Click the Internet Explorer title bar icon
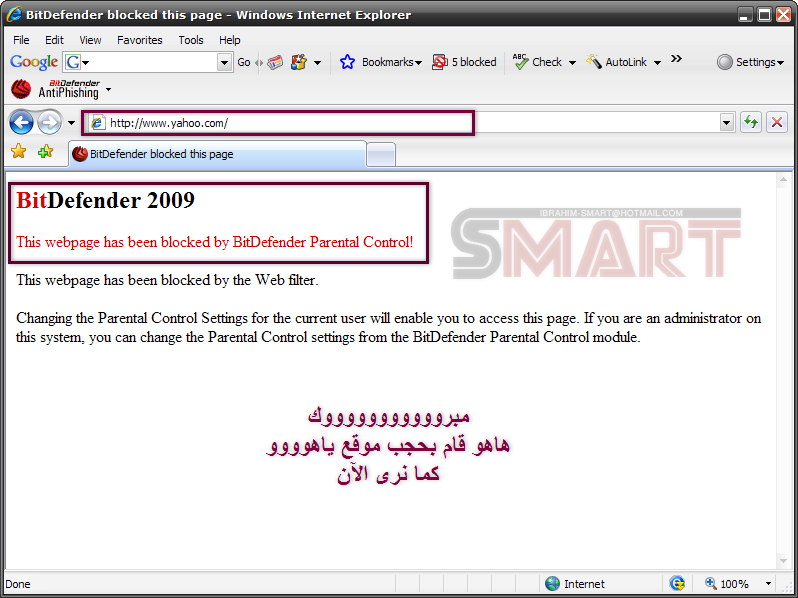Image resolution: width=798 pixels, height=598 pixels. click(14, 14)
